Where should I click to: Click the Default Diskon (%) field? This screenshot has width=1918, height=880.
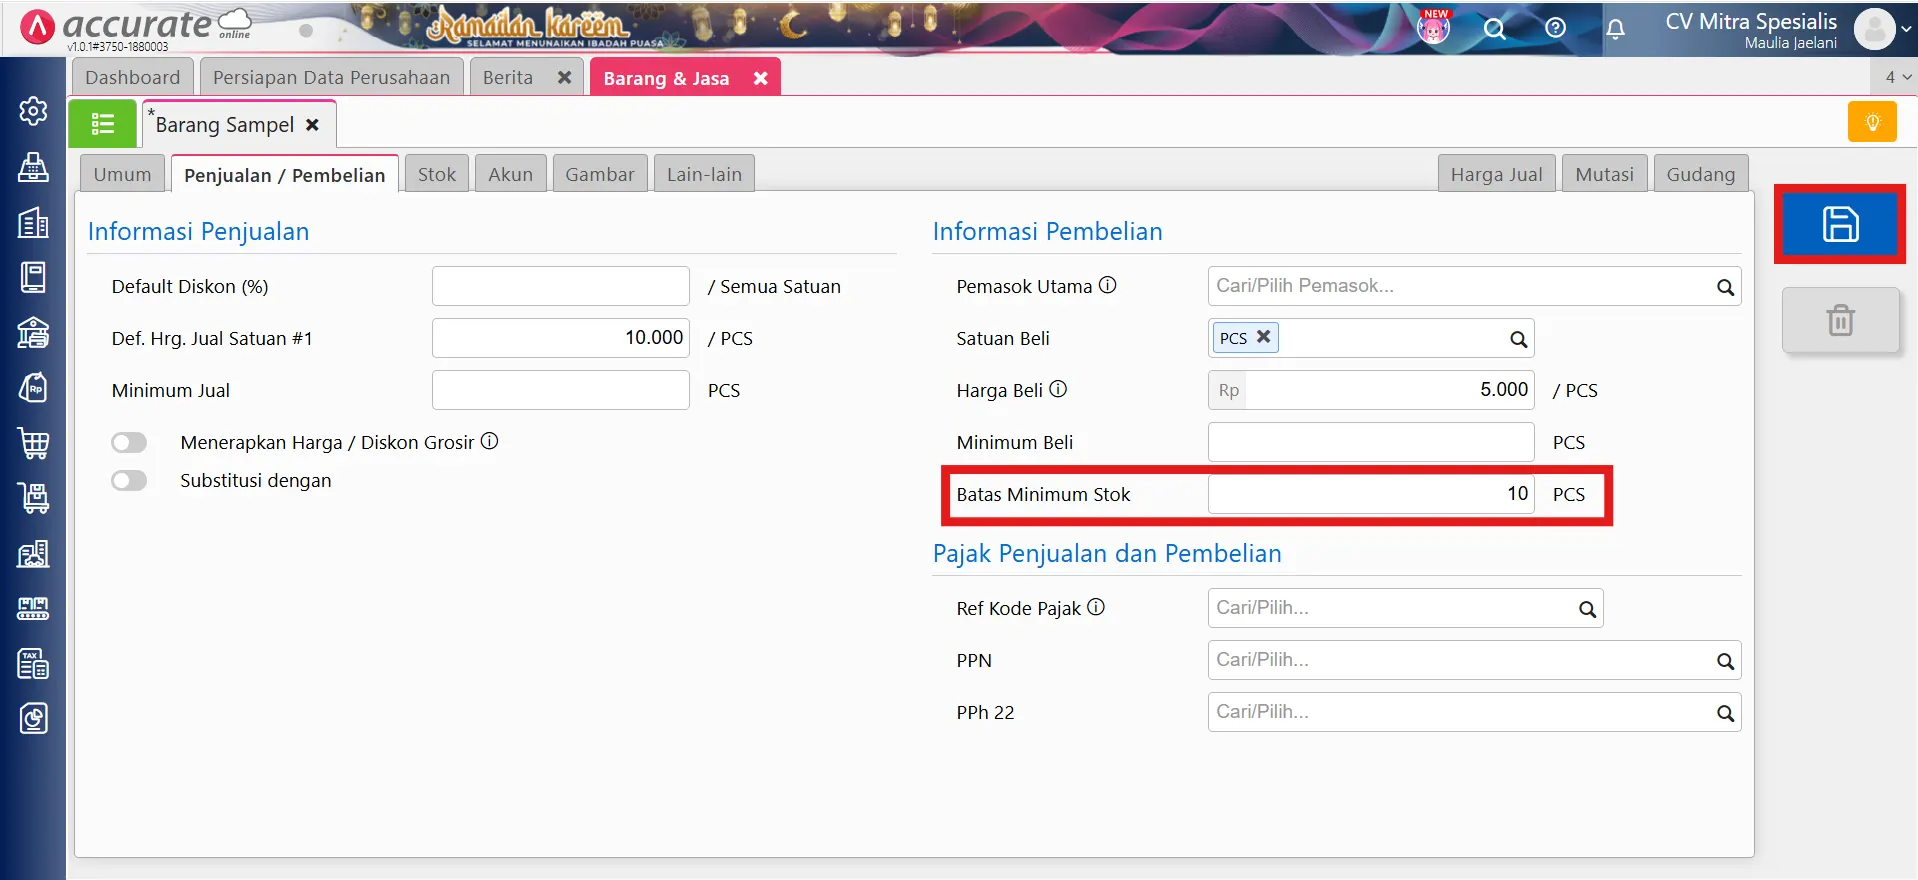(561, 286)
